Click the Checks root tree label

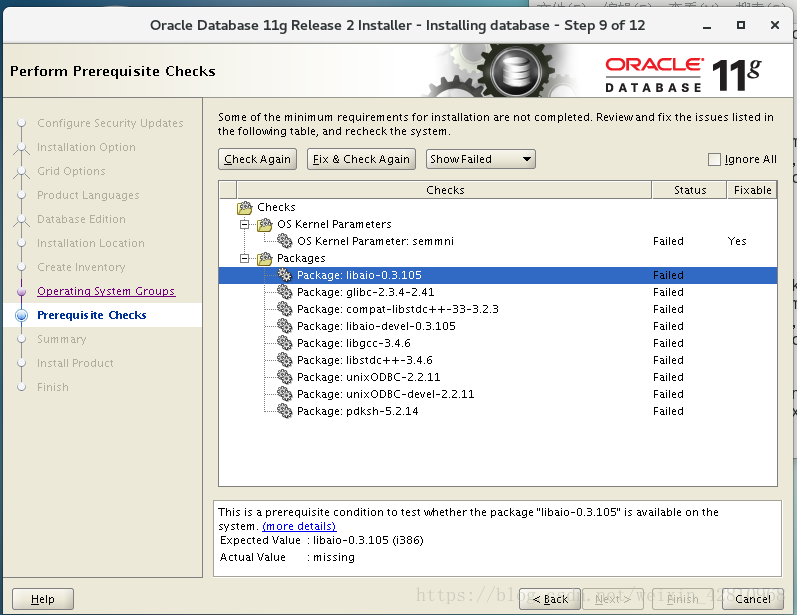coord(276,207)
